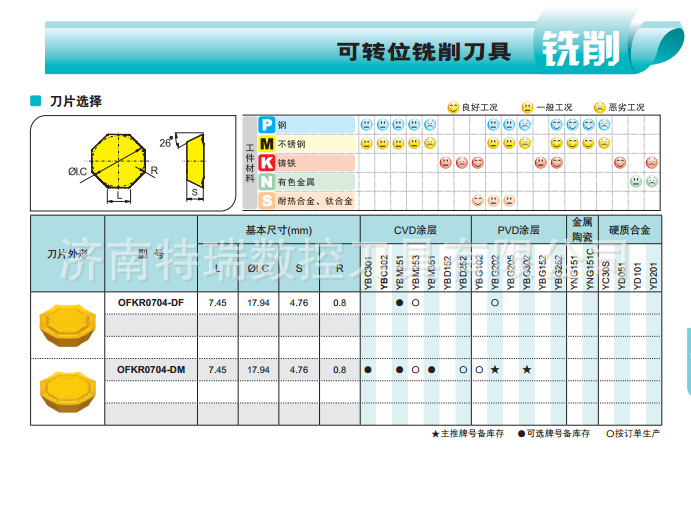Click the CVD涂层 header
Screen dimensions: 691x505
[415, 230]
